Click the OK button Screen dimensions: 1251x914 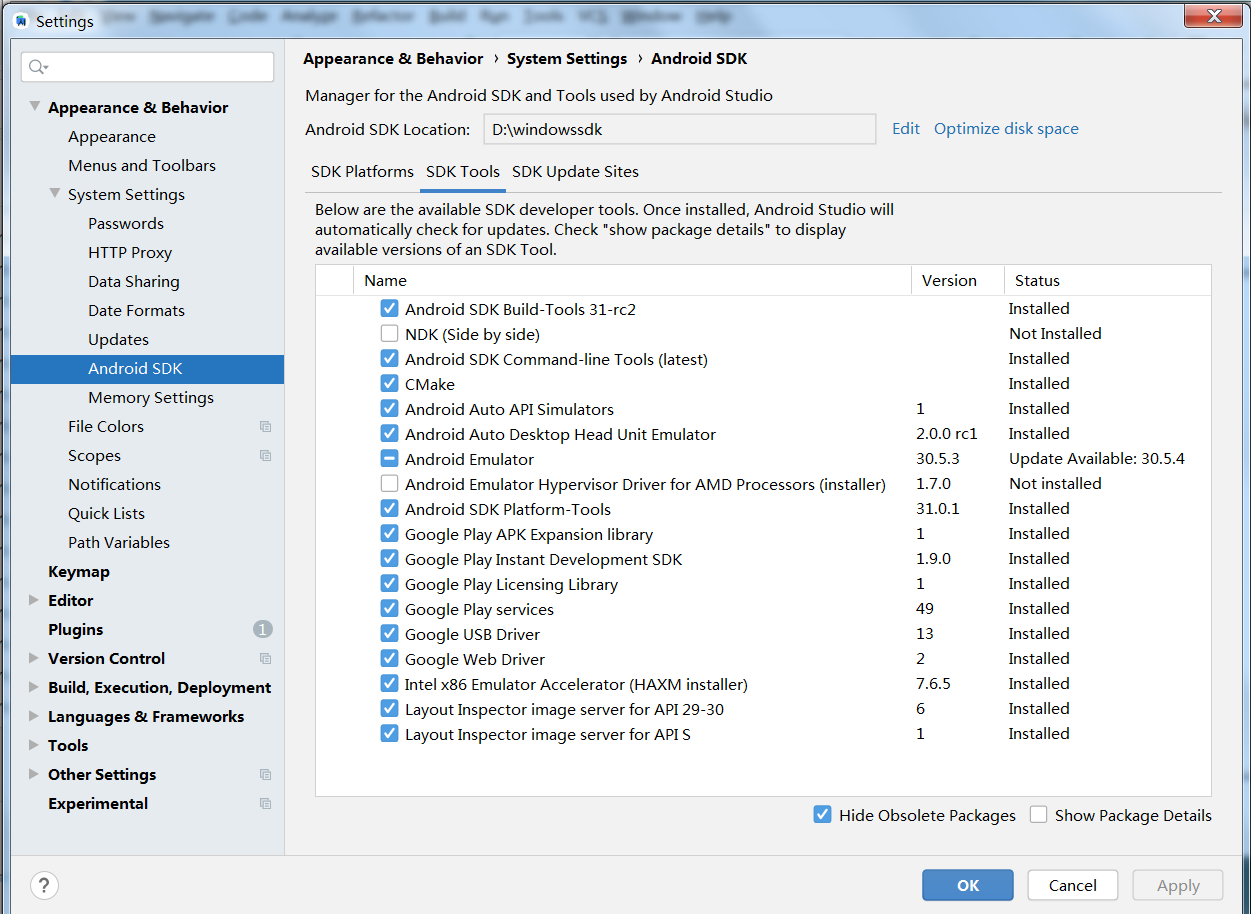tap(968, 885)
